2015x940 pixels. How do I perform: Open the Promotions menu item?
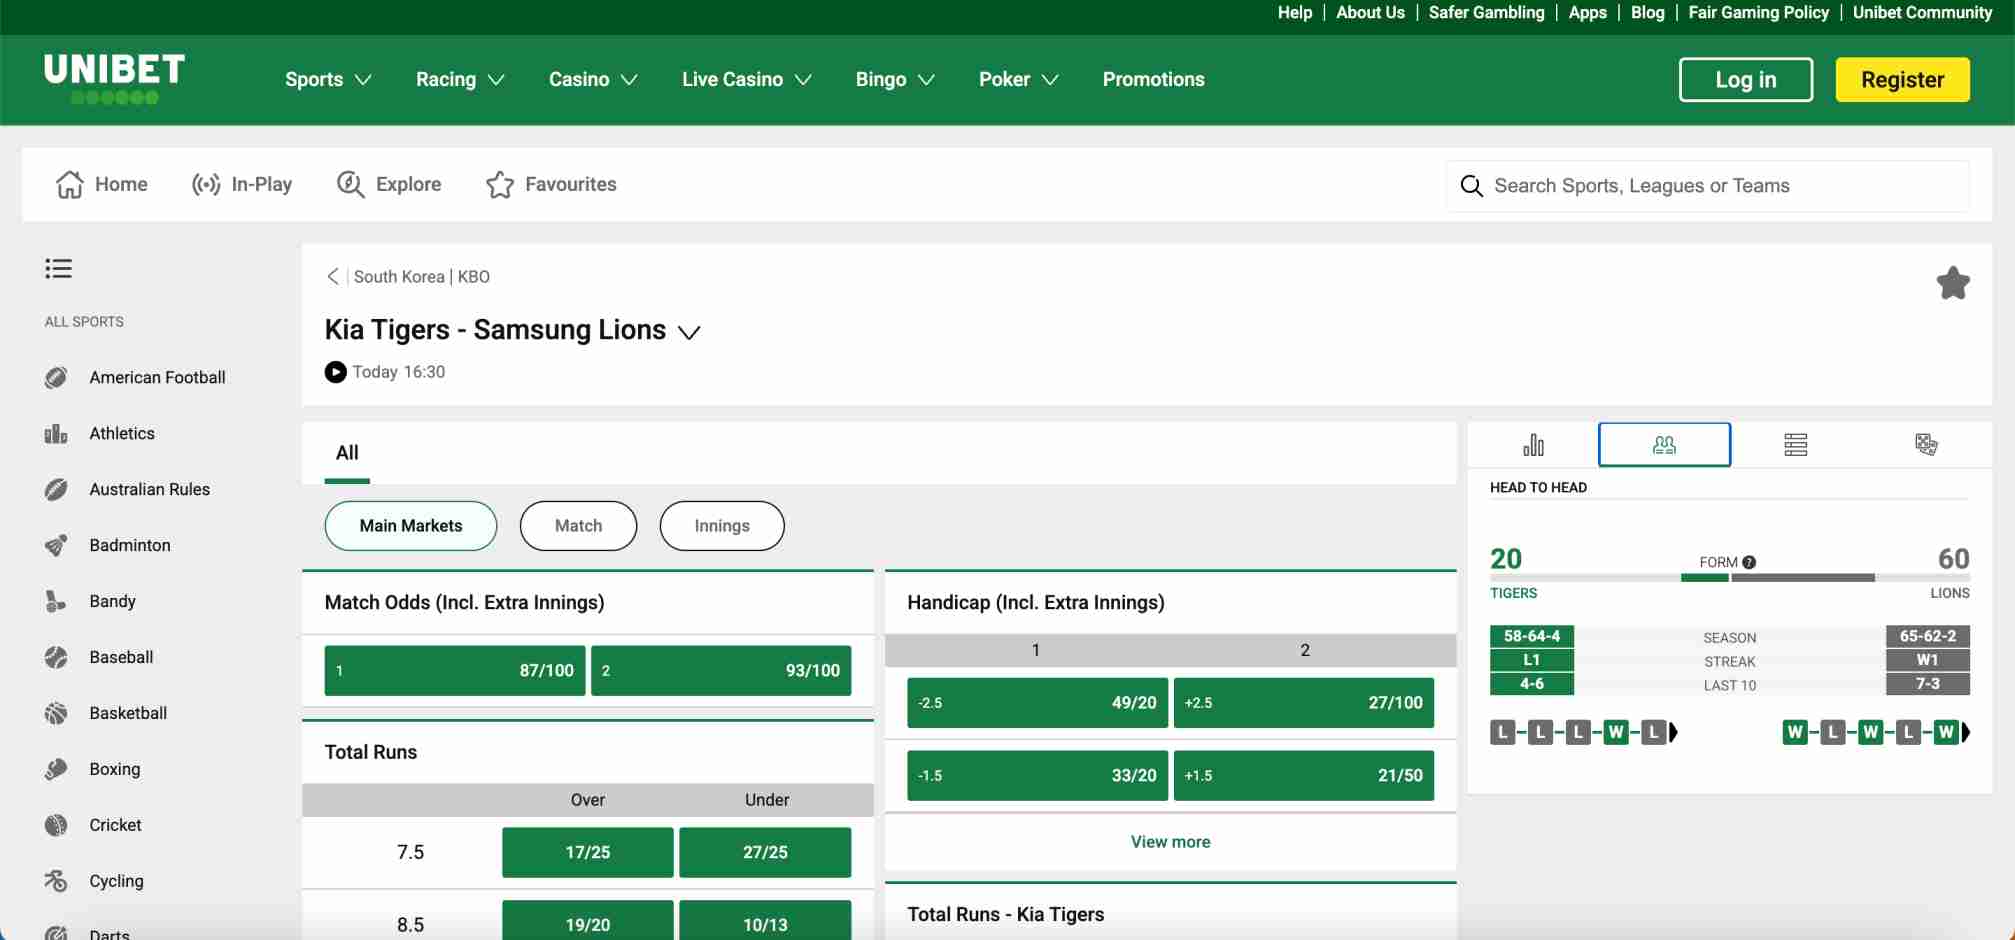[1153, 79]
